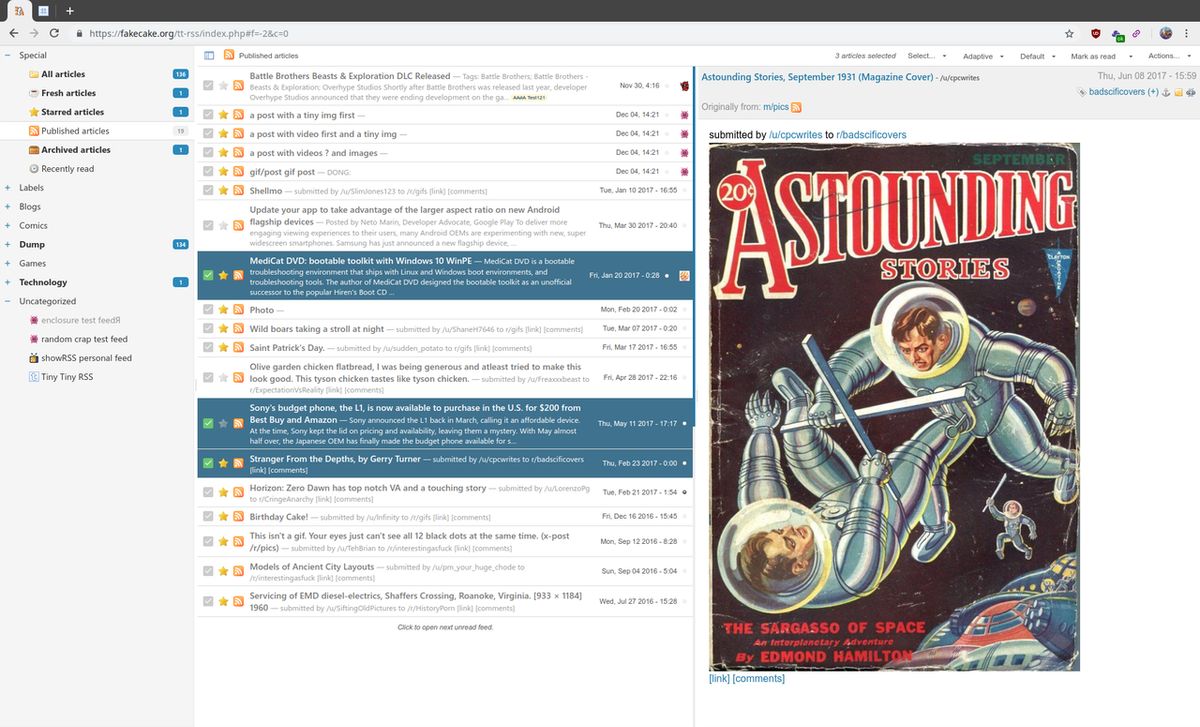Click the browser bookmark star in address bar
The height and width of the screenshot is (727, 1200).
(1069, 33)
